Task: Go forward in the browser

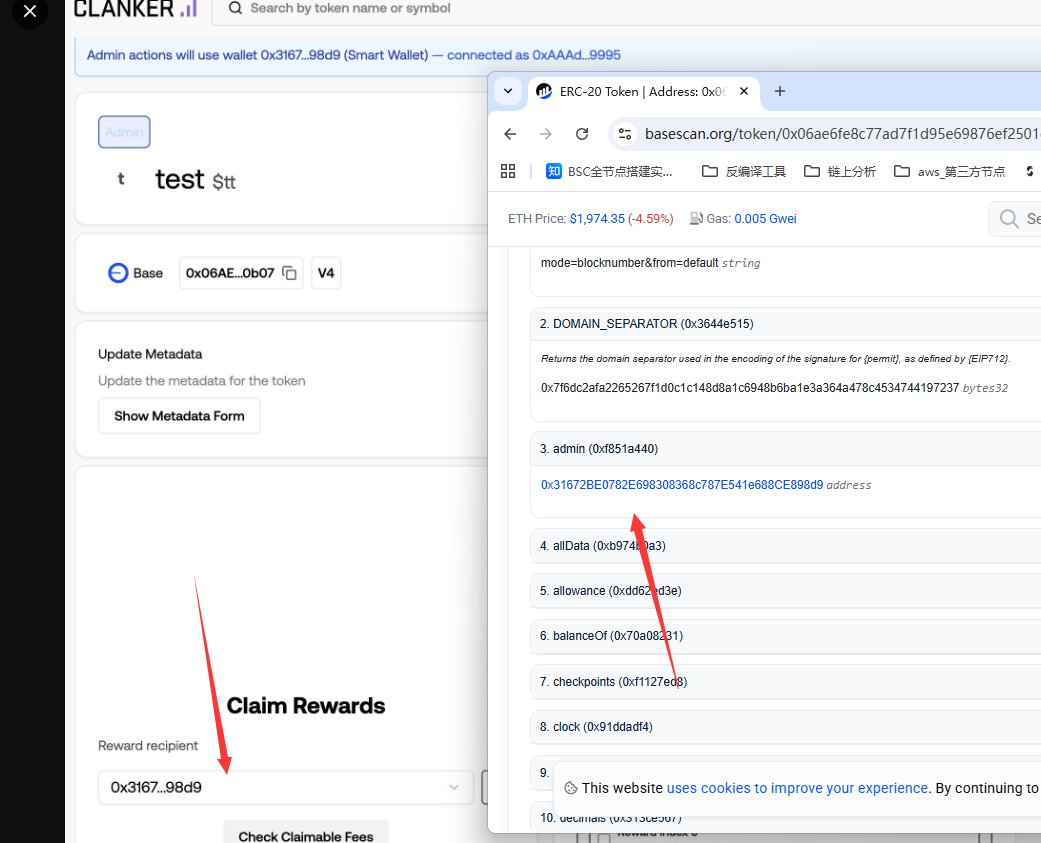Action: (x=546, y=134)
